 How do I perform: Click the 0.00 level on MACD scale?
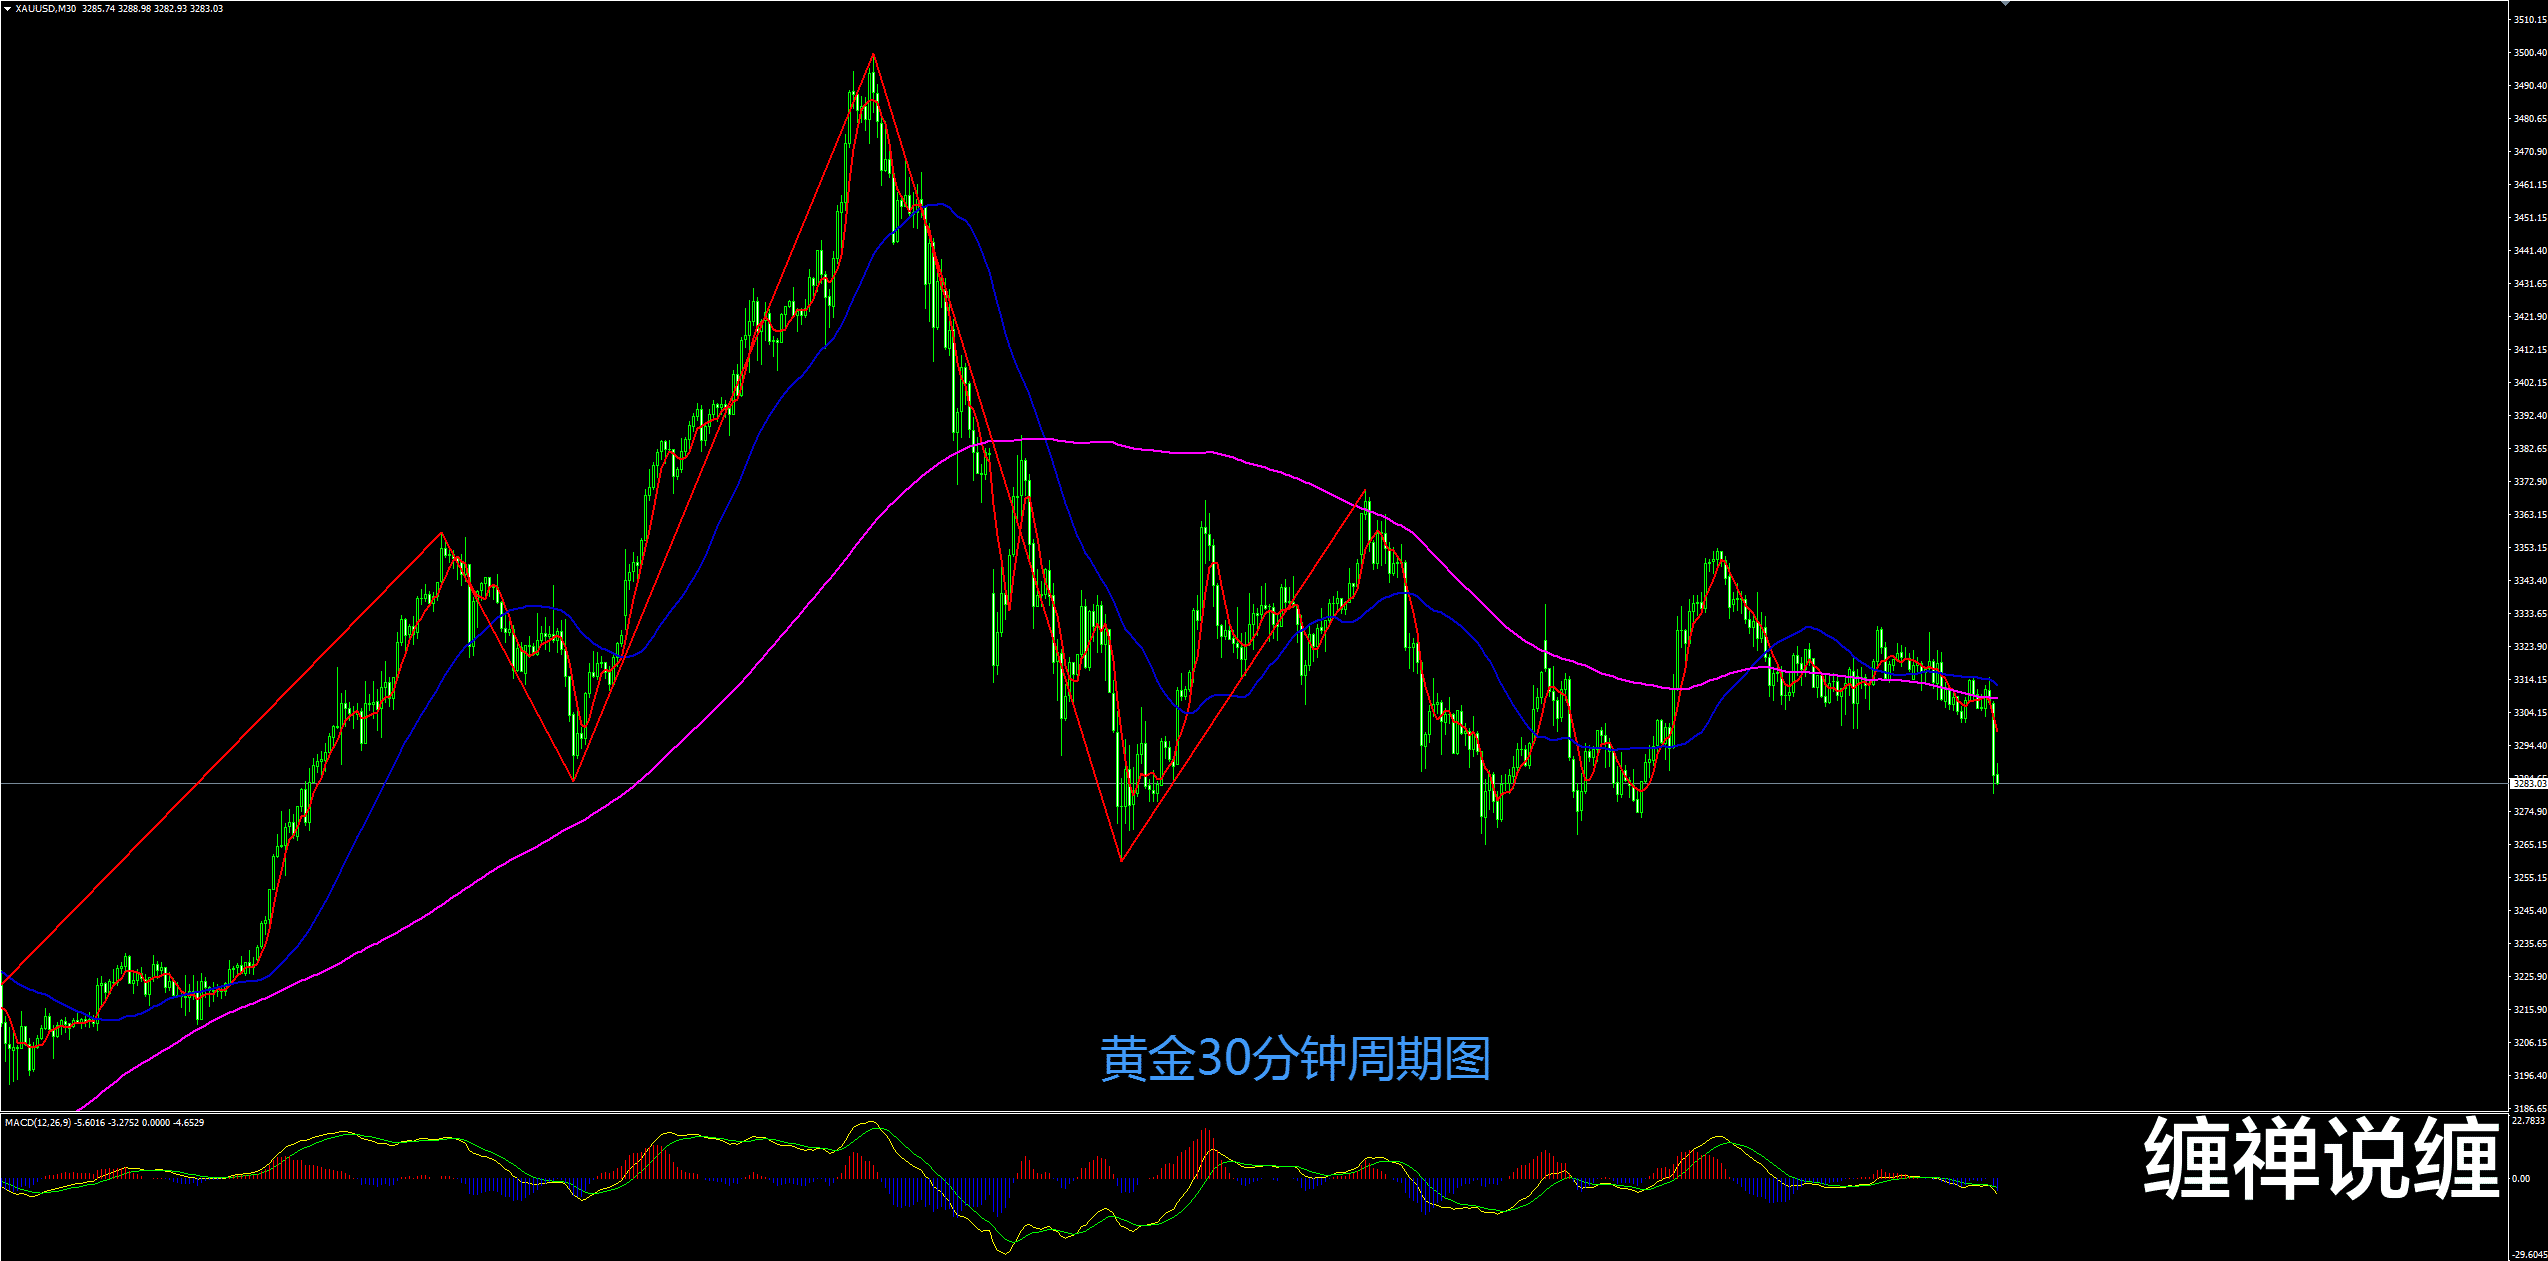(2522, 1178)
